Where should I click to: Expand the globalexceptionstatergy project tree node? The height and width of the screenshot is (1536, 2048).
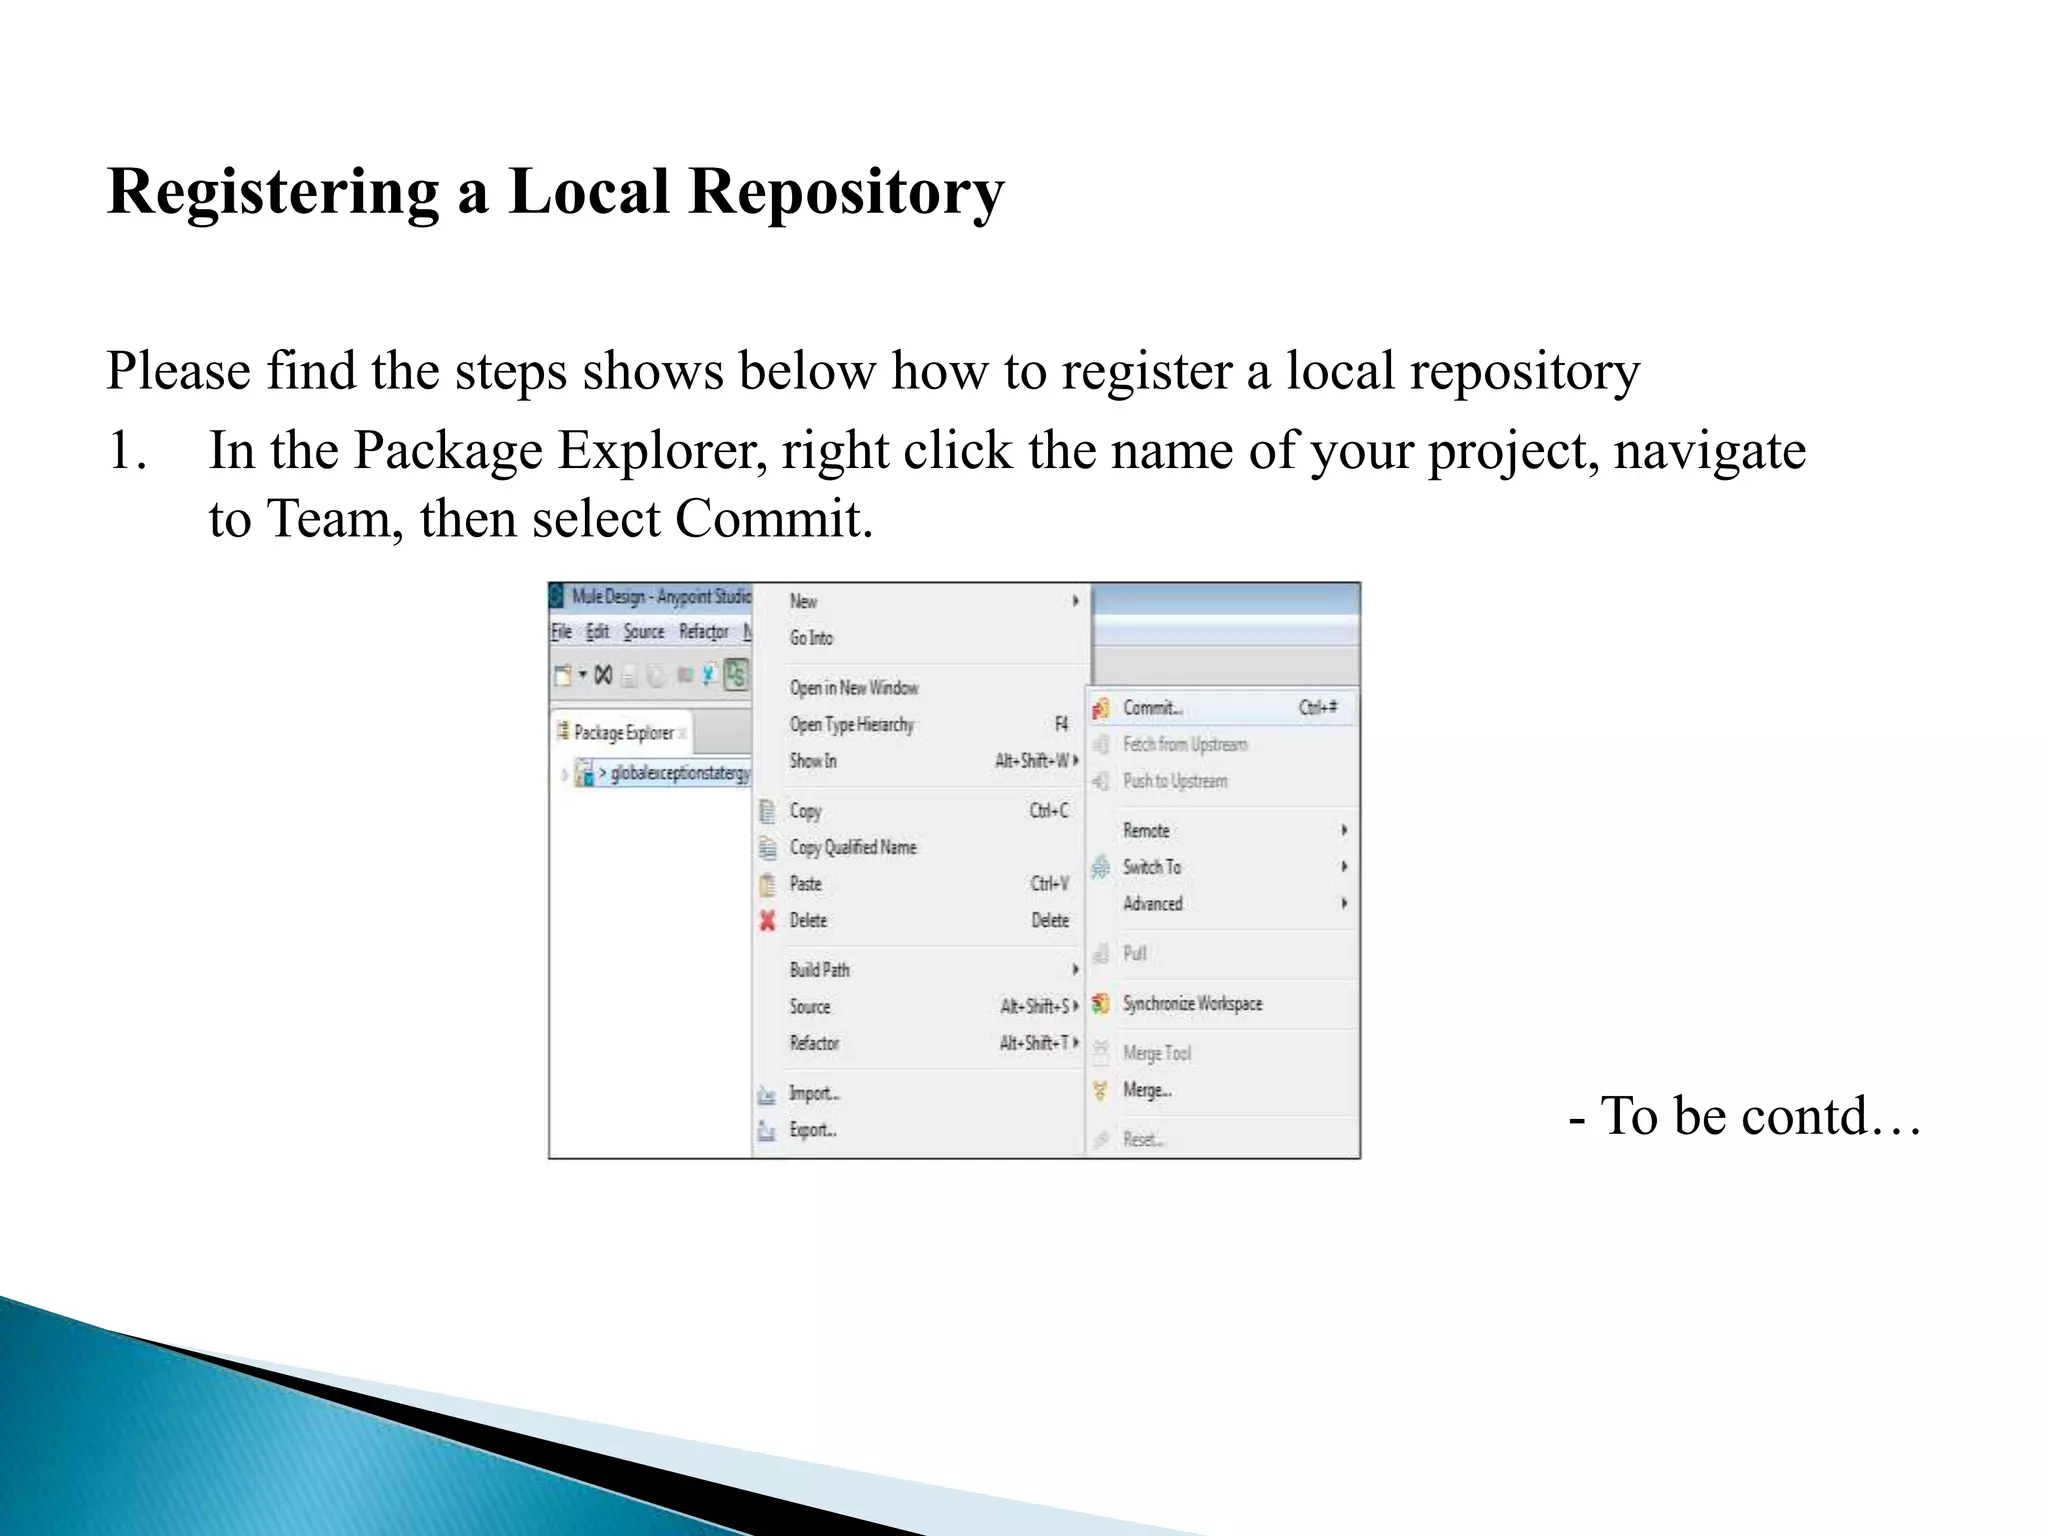[564, 774]
